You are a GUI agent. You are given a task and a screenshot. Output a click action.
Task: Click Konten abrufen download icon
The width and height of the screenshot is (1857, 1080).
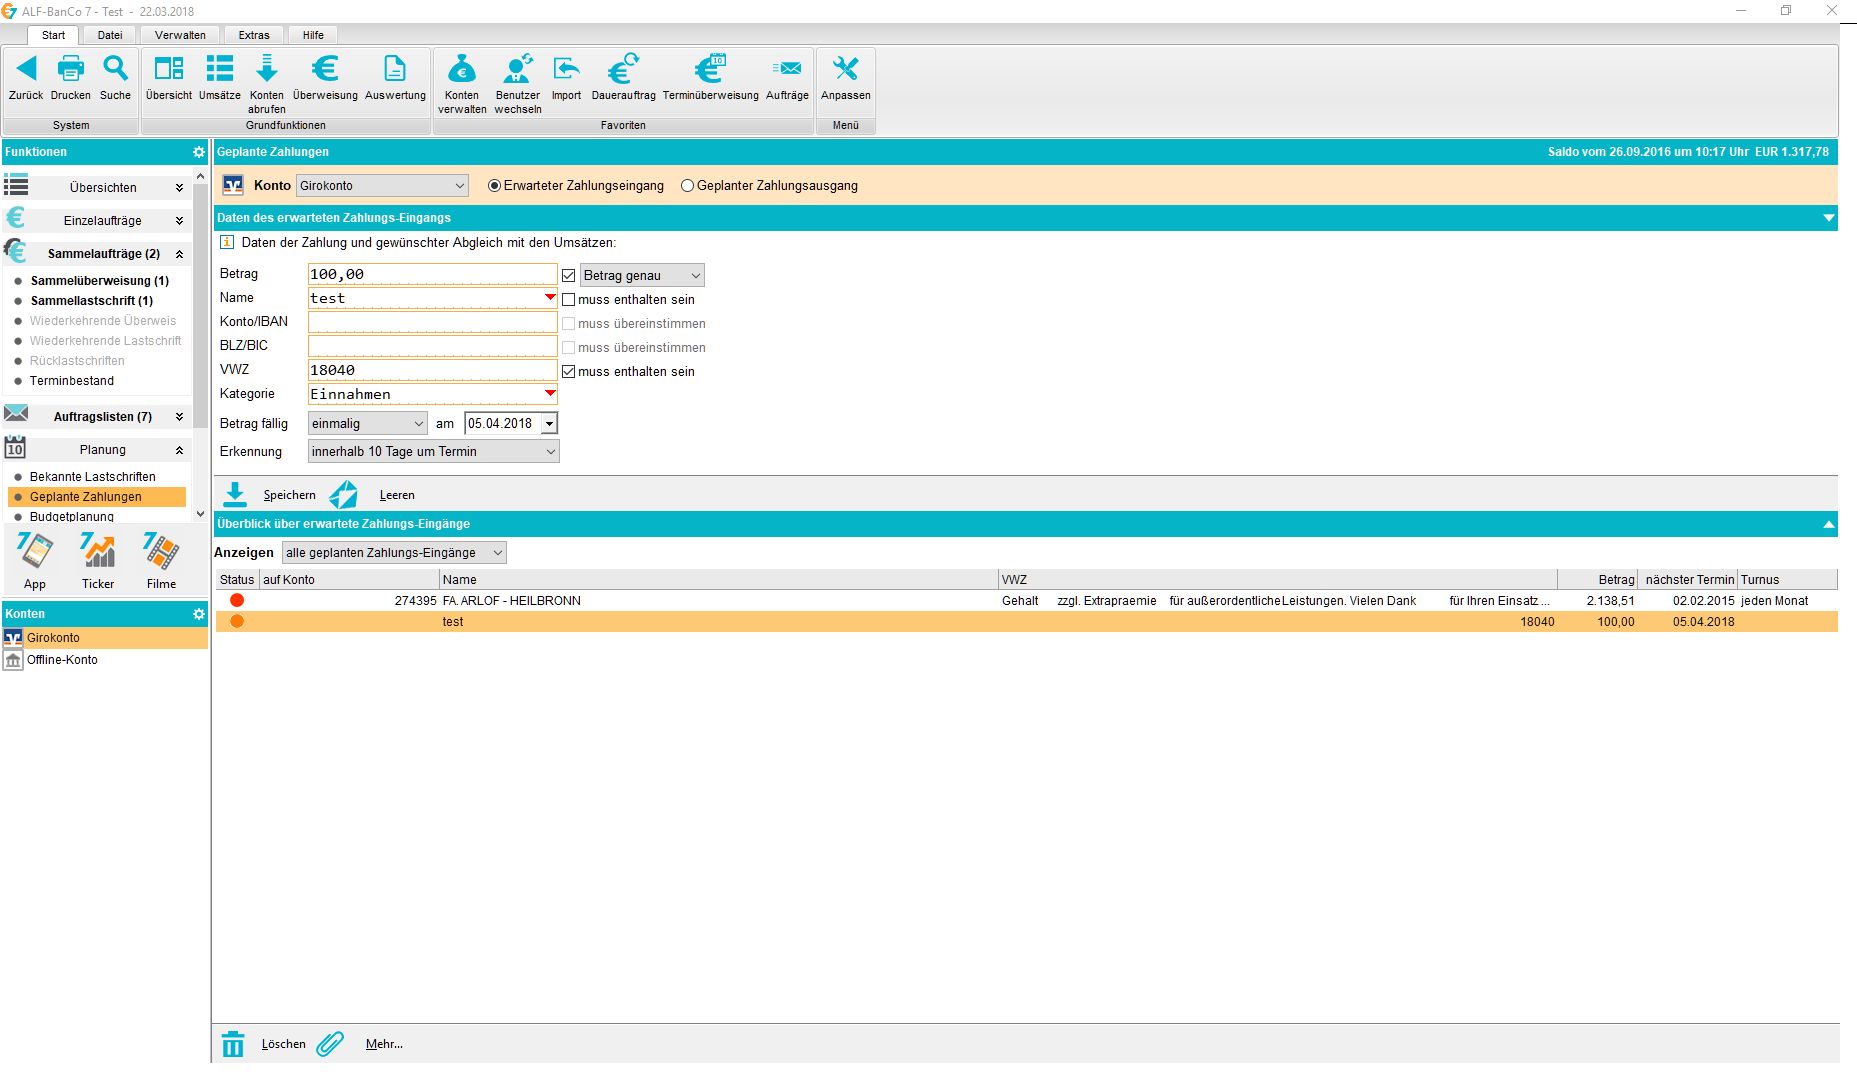(x=267, y=69)
